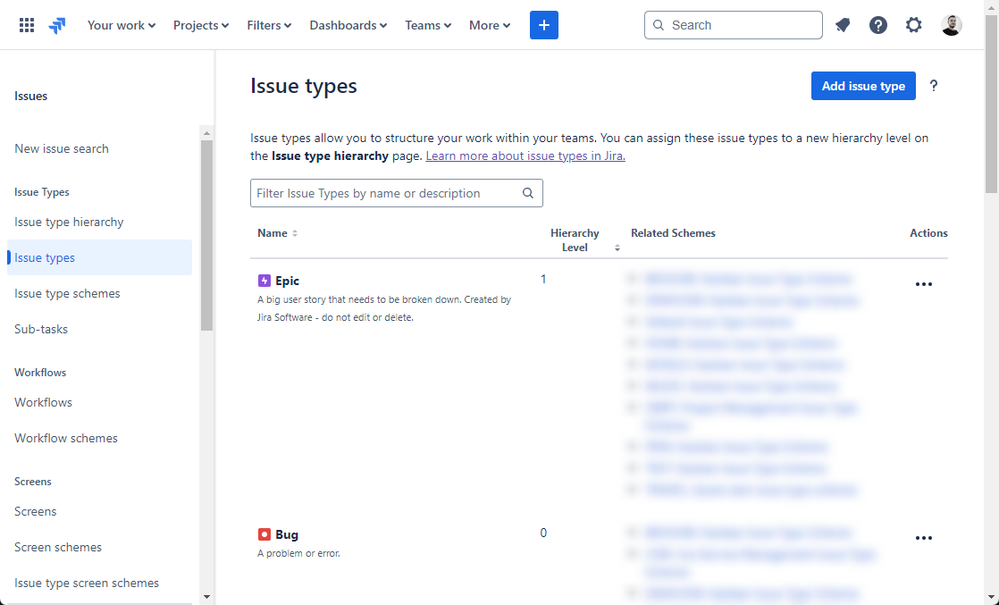Open the app switcher grid icon

tap(27, 25)
